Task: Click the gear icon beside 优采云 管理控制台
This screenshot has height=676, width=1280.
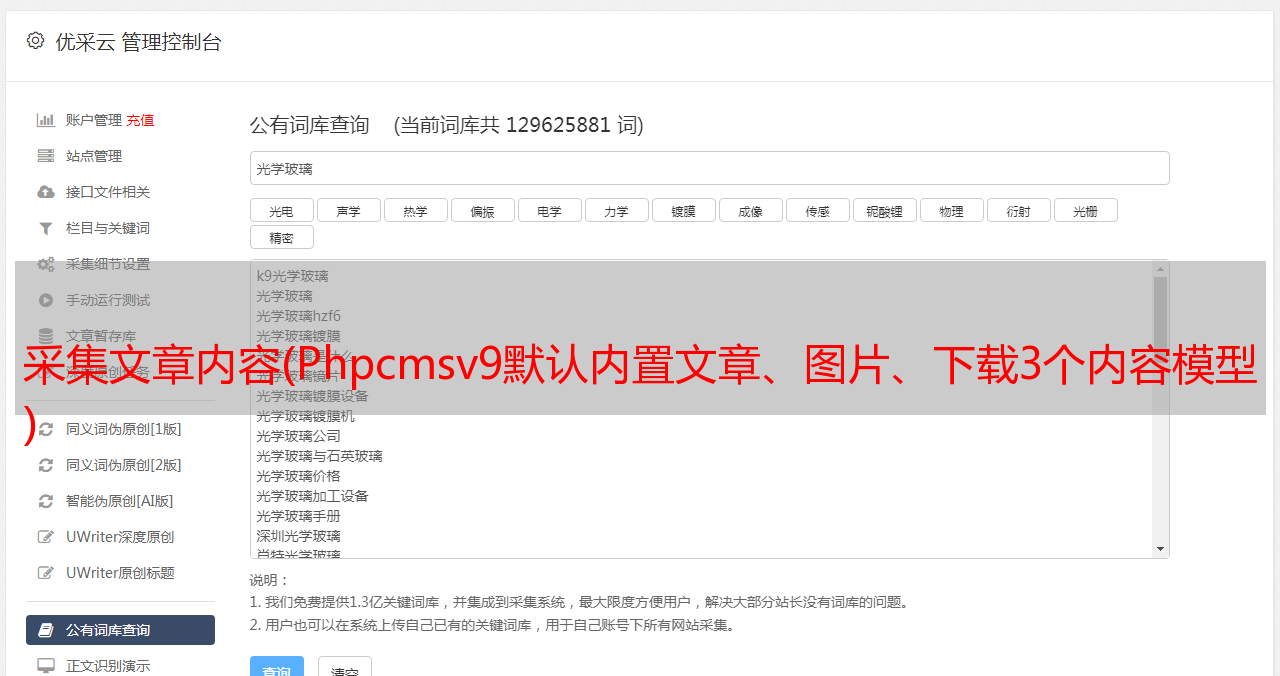Action: (35, 41)
